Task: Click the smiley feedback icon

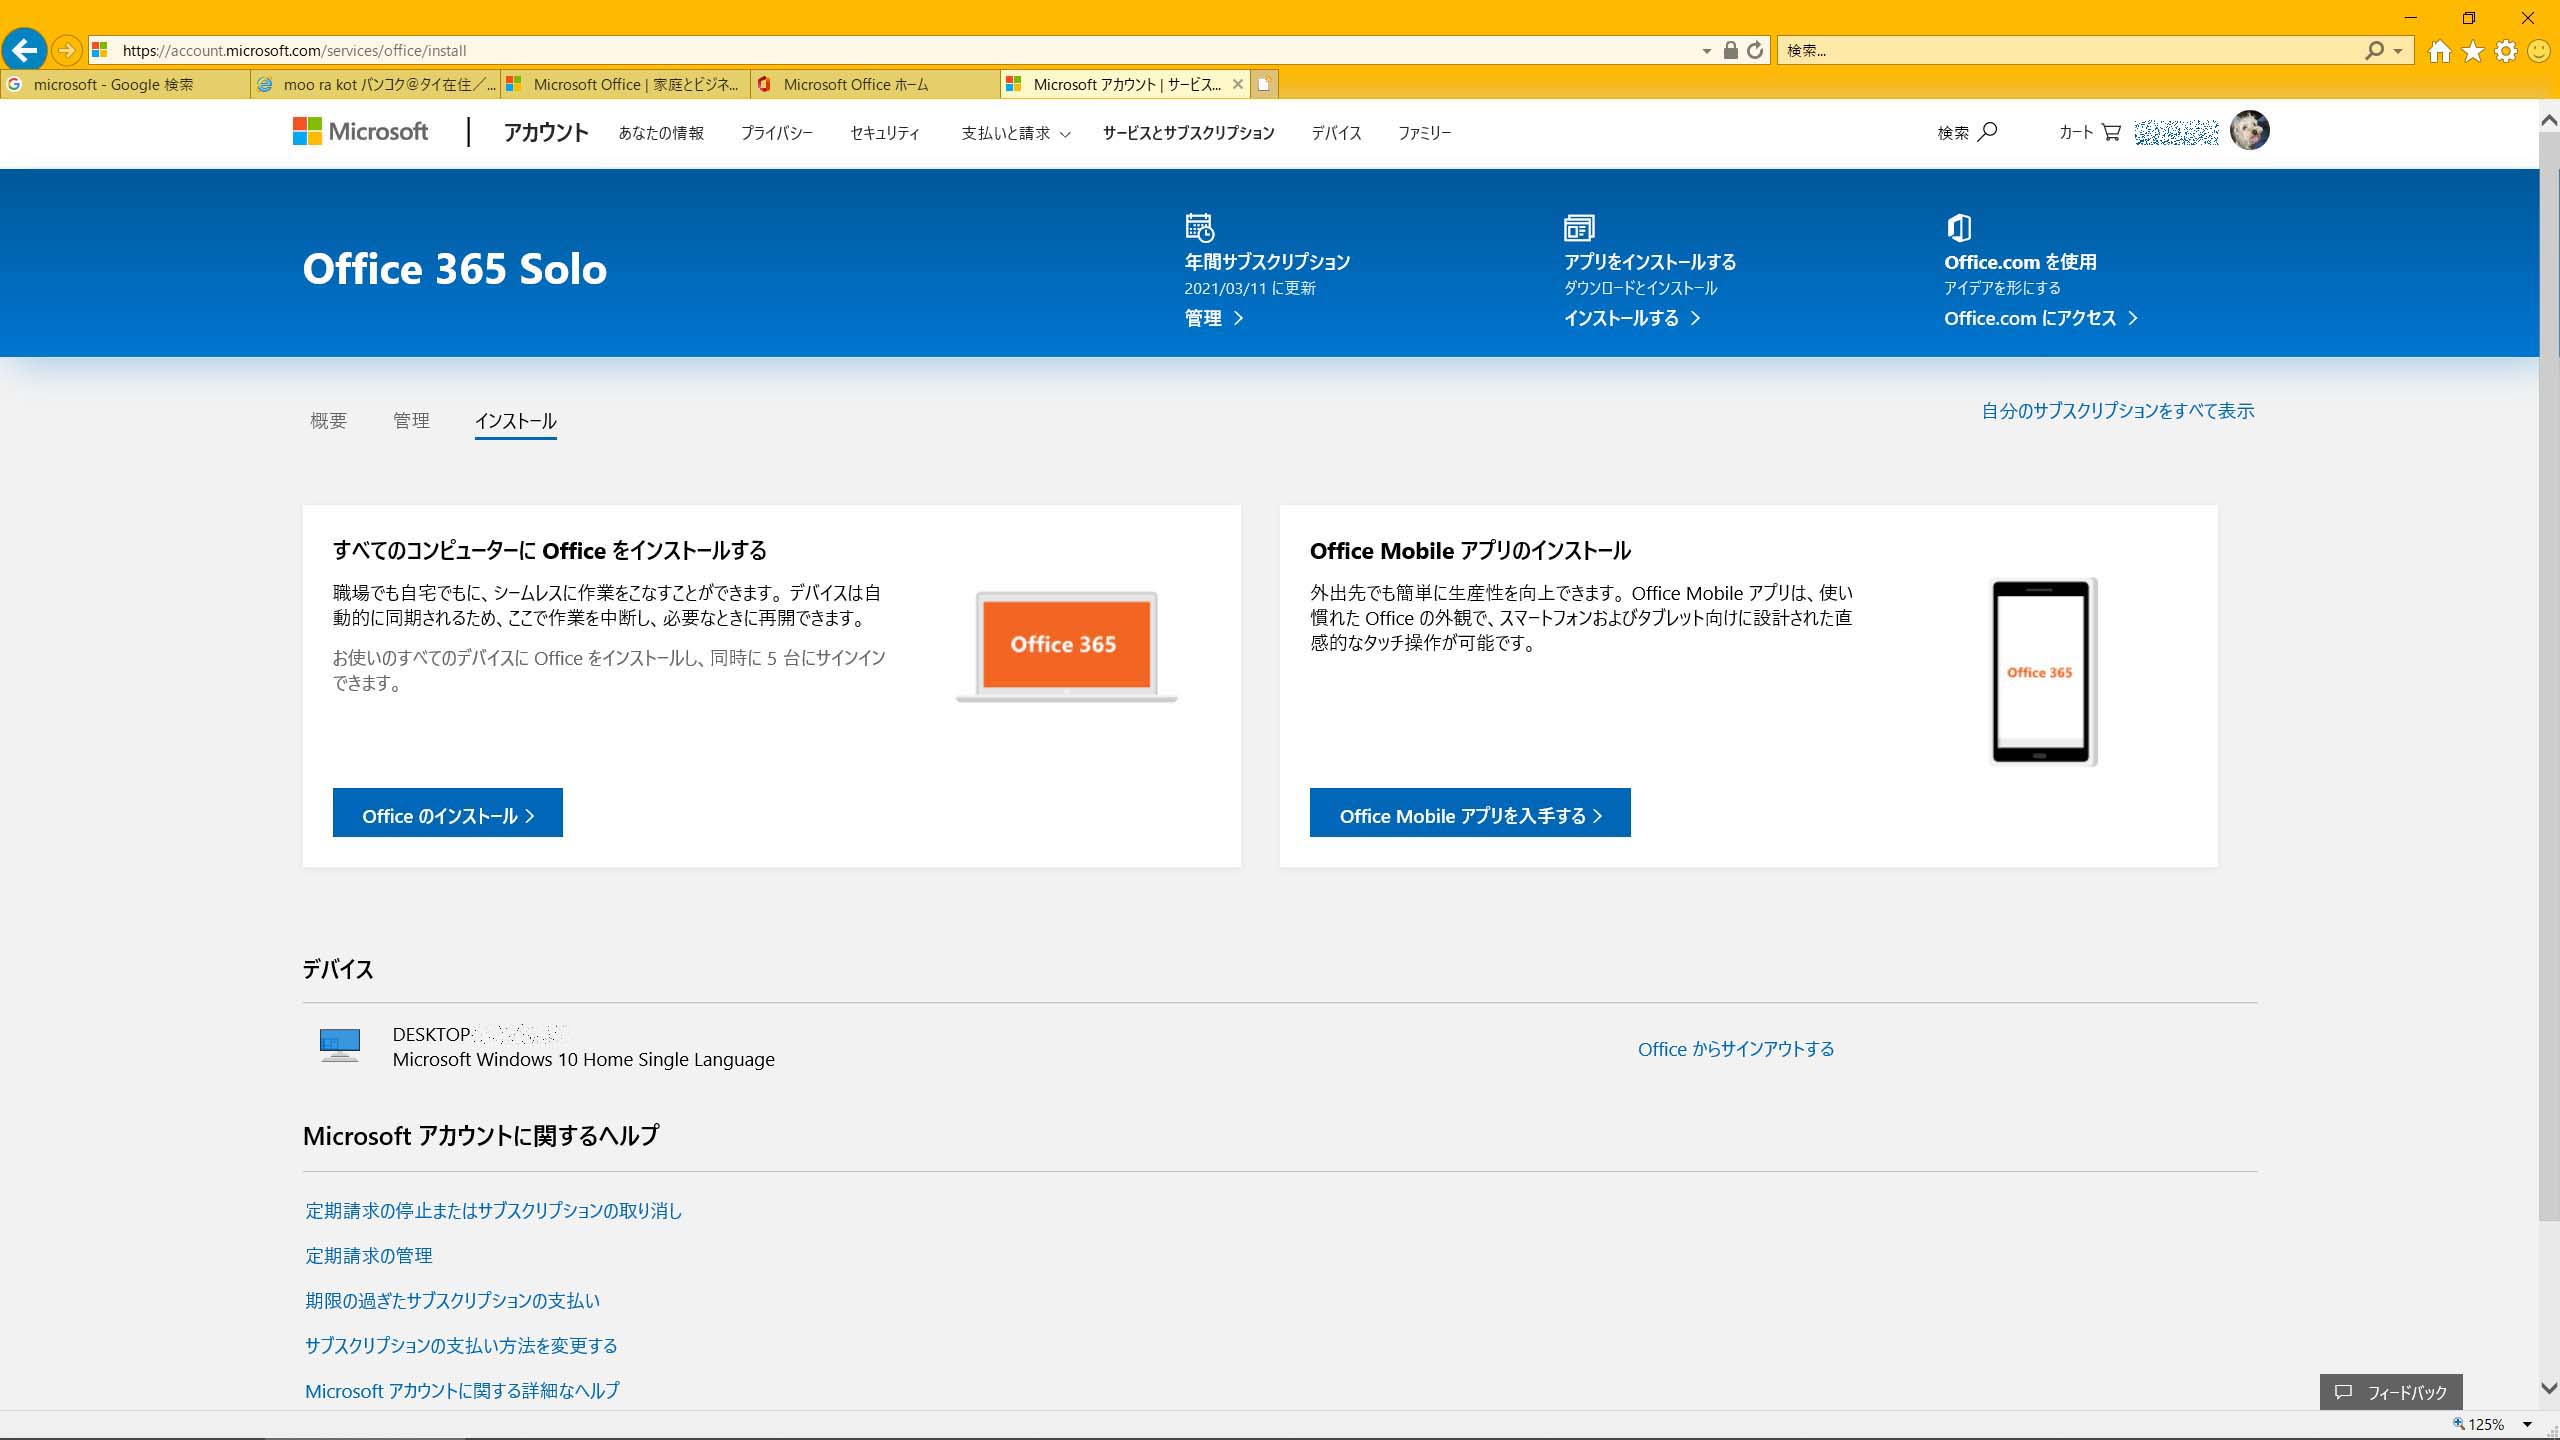Action: pos(2539,50)
